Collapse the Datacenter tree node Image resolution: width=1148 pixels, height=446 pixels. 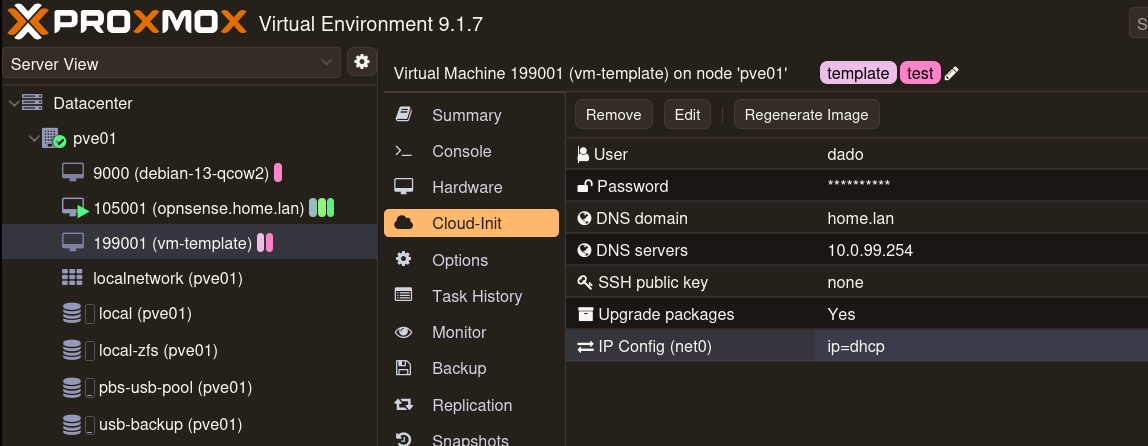click(x=13, y=103)
